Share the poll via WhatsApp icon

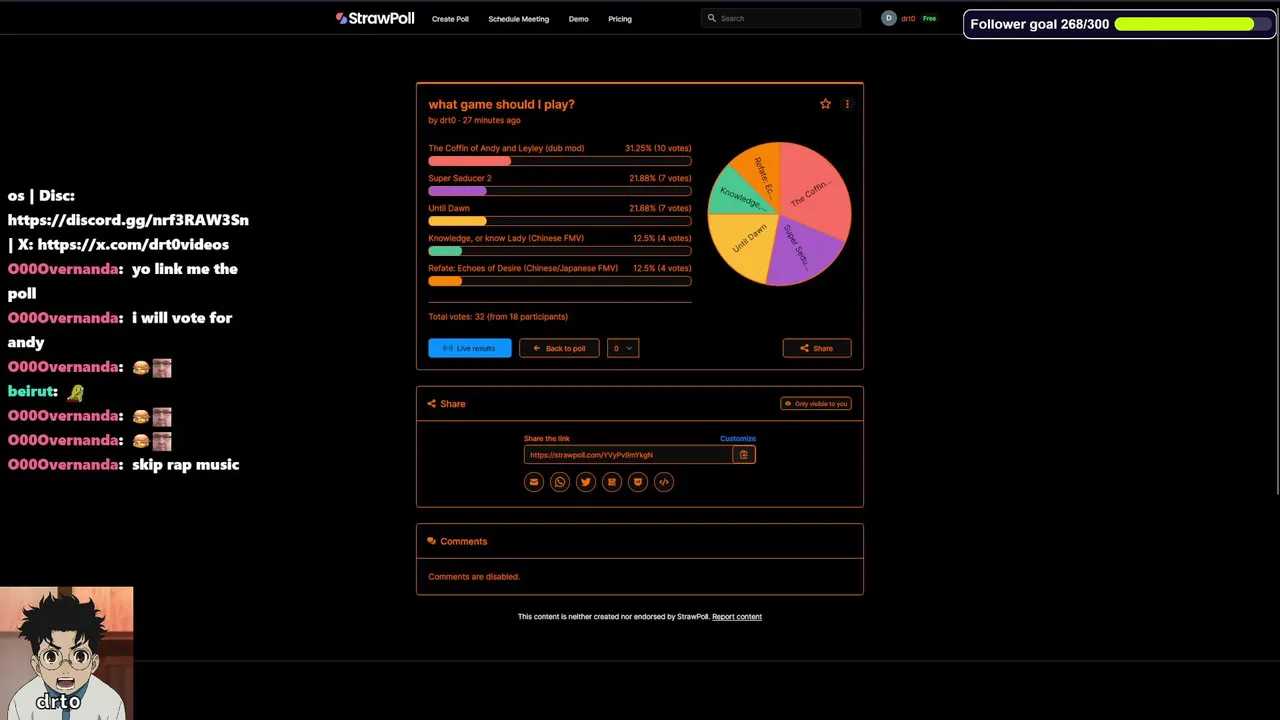pos(560,482)
